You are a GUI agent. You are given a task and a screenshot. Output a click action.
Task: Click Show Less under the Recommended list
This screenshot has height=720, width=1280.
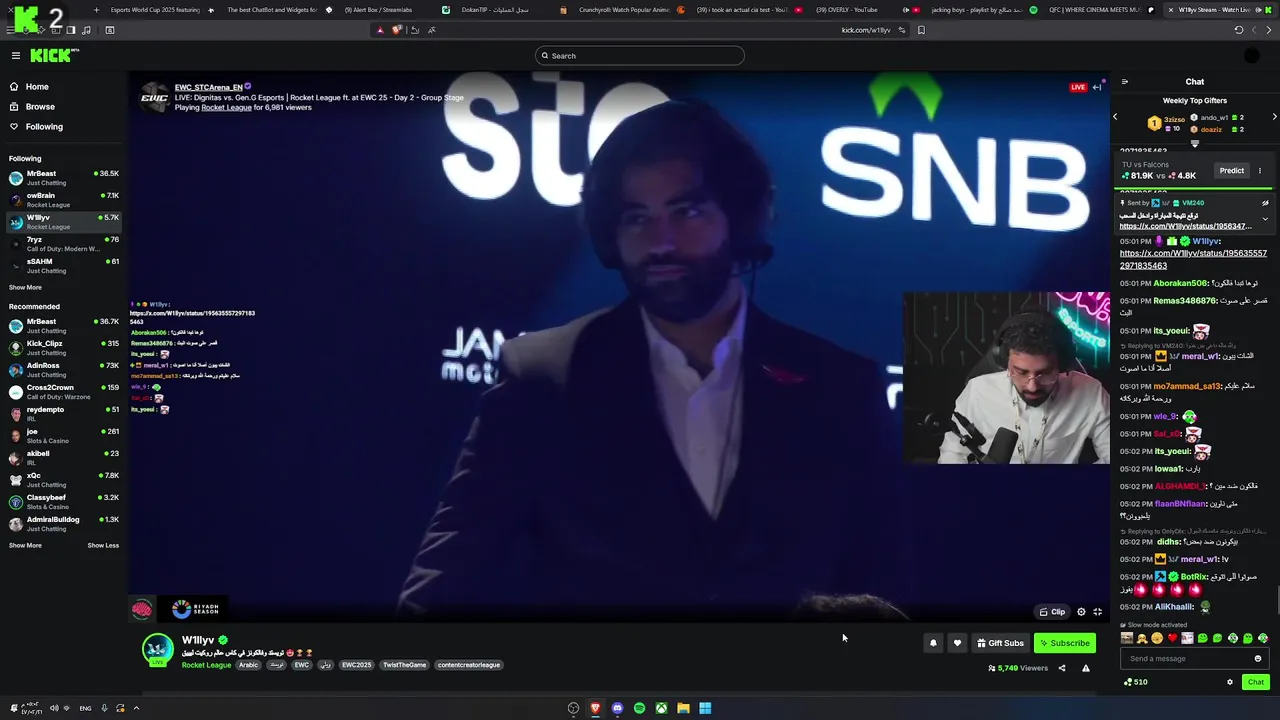click(x=103, y=545)
